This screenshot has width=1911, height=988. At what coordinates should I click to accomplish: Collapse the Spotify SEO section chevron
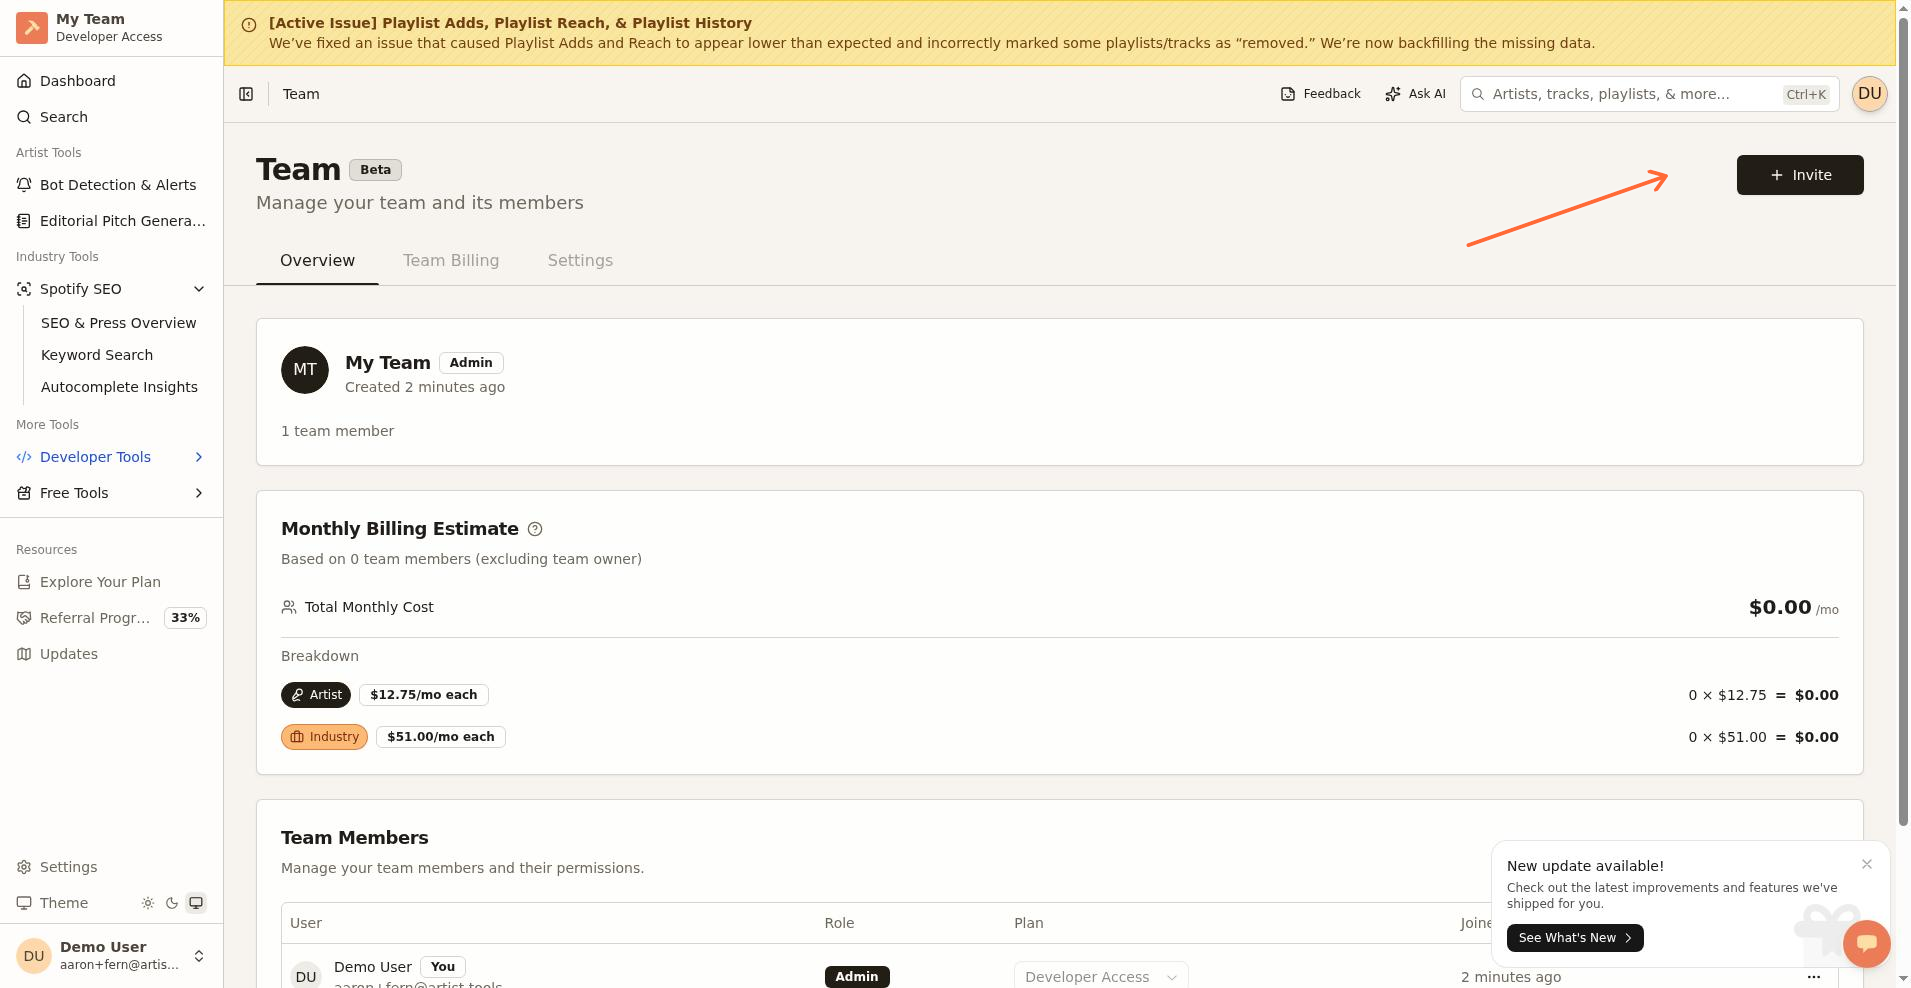(199, 289)
